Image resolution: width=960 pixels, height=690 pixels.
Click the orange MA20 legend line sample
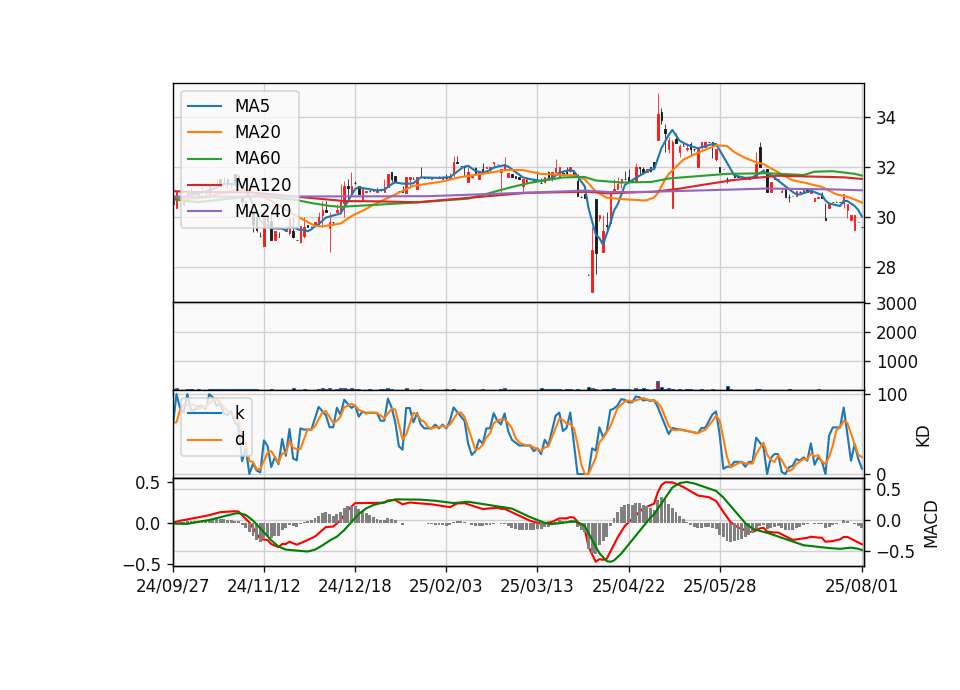pyautogui.click(x=204, y=132)
